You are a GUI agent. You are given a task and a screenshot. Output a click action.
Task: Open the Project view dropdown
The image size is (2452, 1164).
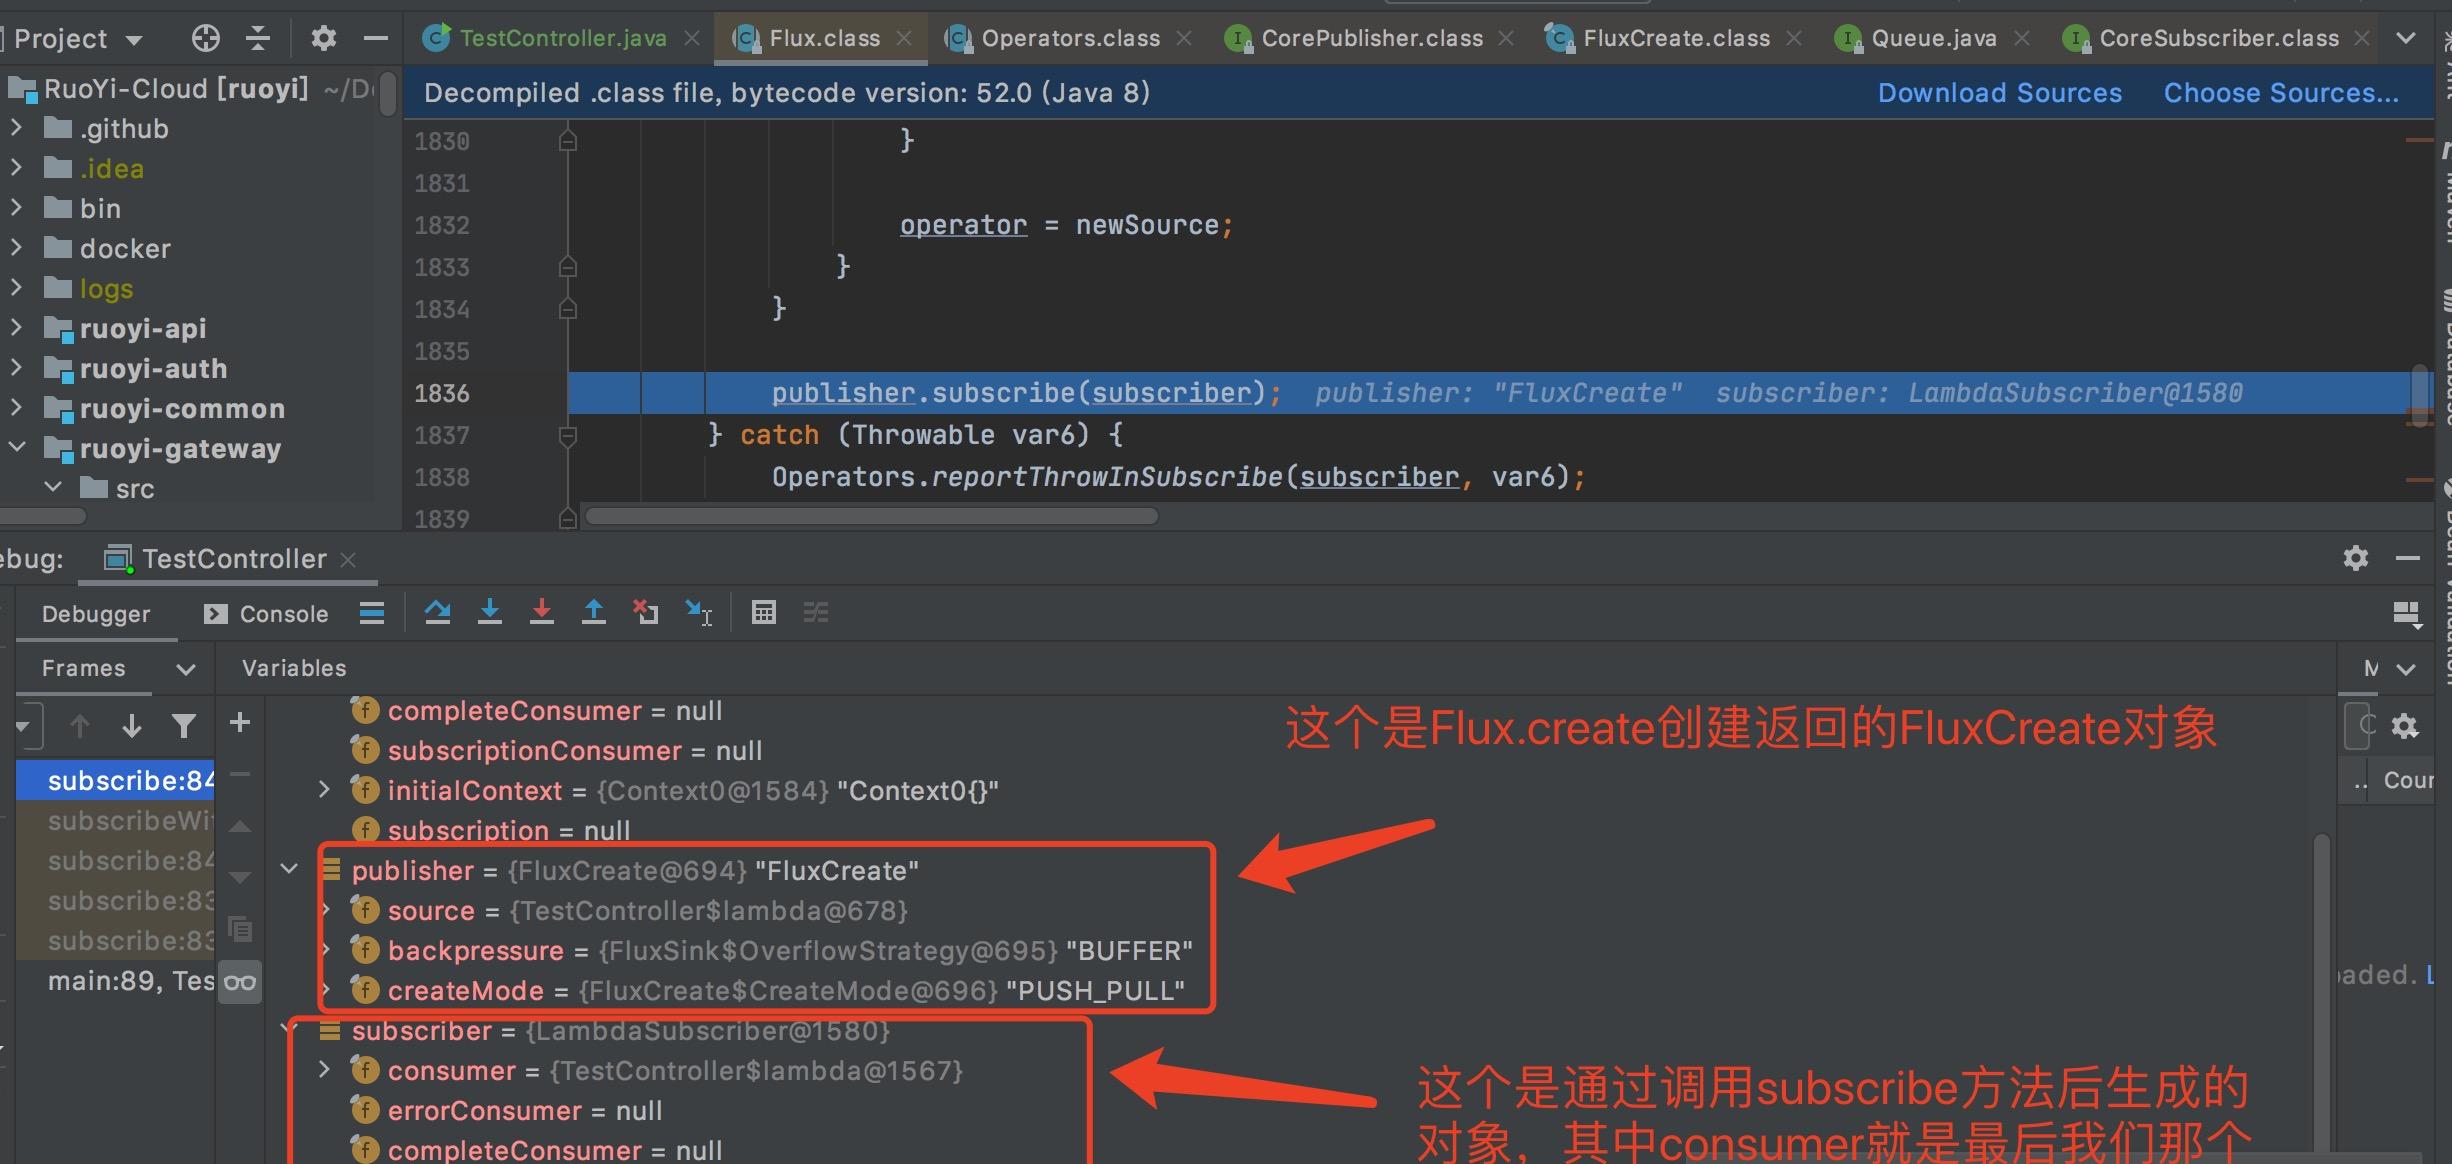click(134, 40)
